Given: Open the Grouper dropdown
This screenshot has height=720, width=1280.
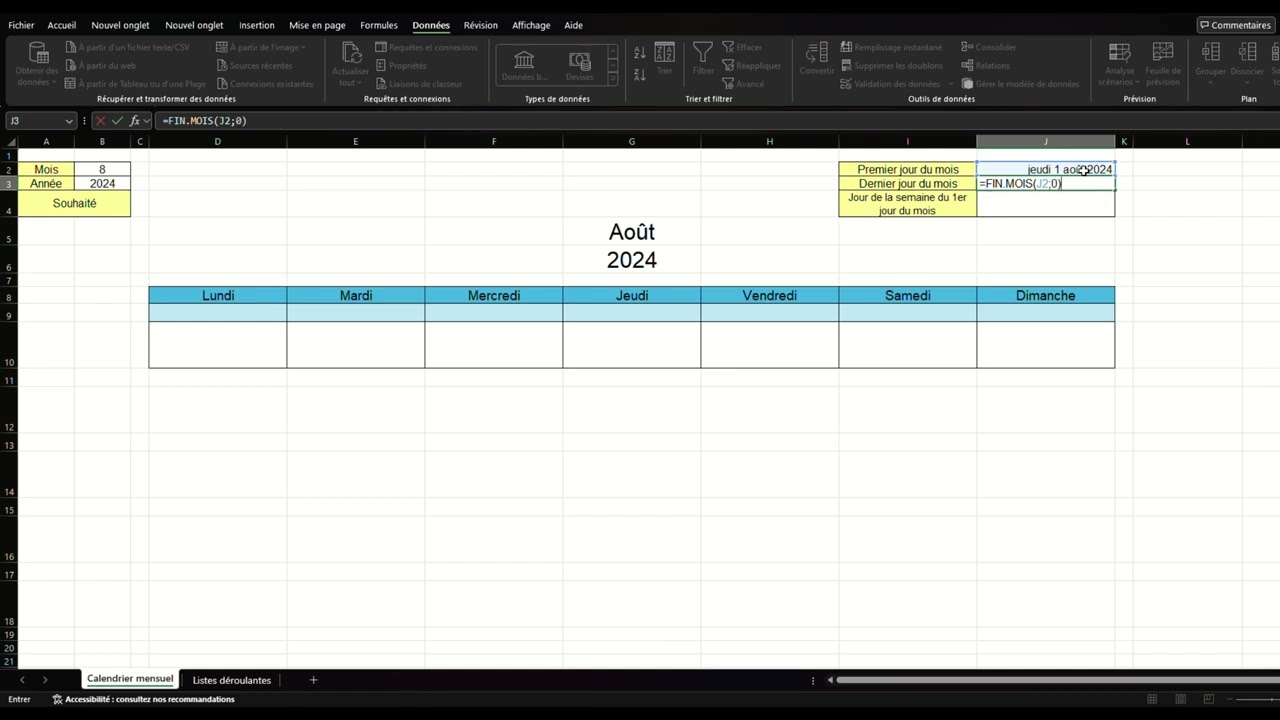Looking at the screenshot, I should click(1210, 64).
